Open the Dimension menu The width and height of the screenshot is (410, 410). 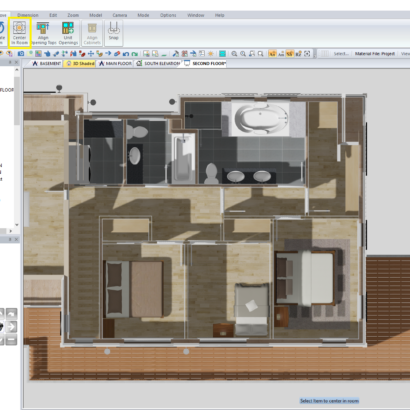28,15
